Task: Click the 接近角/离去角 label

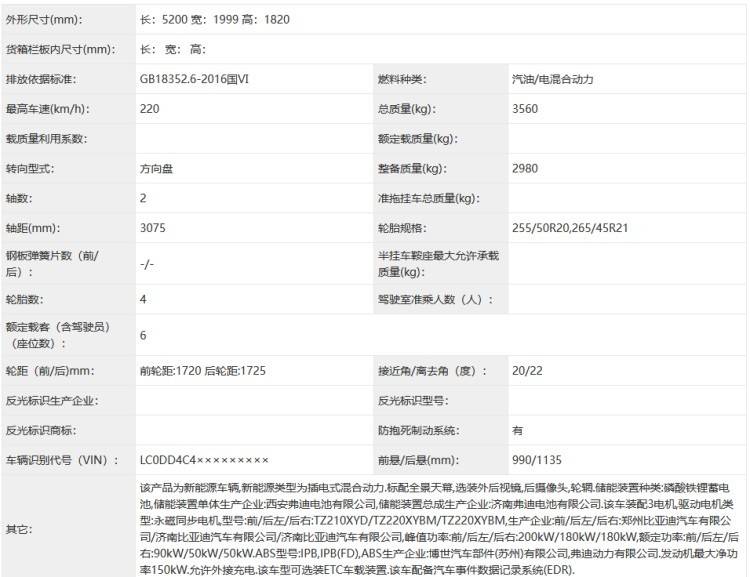Action: click(433, 371)
